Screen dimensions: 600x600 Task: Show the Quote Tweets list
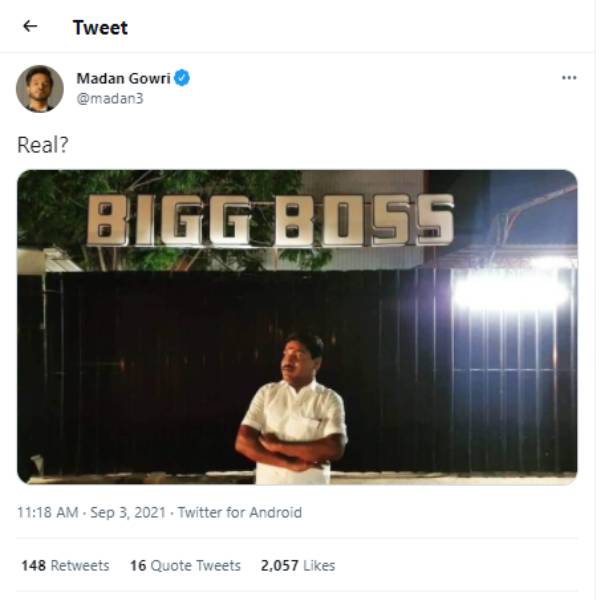(196, 566)
